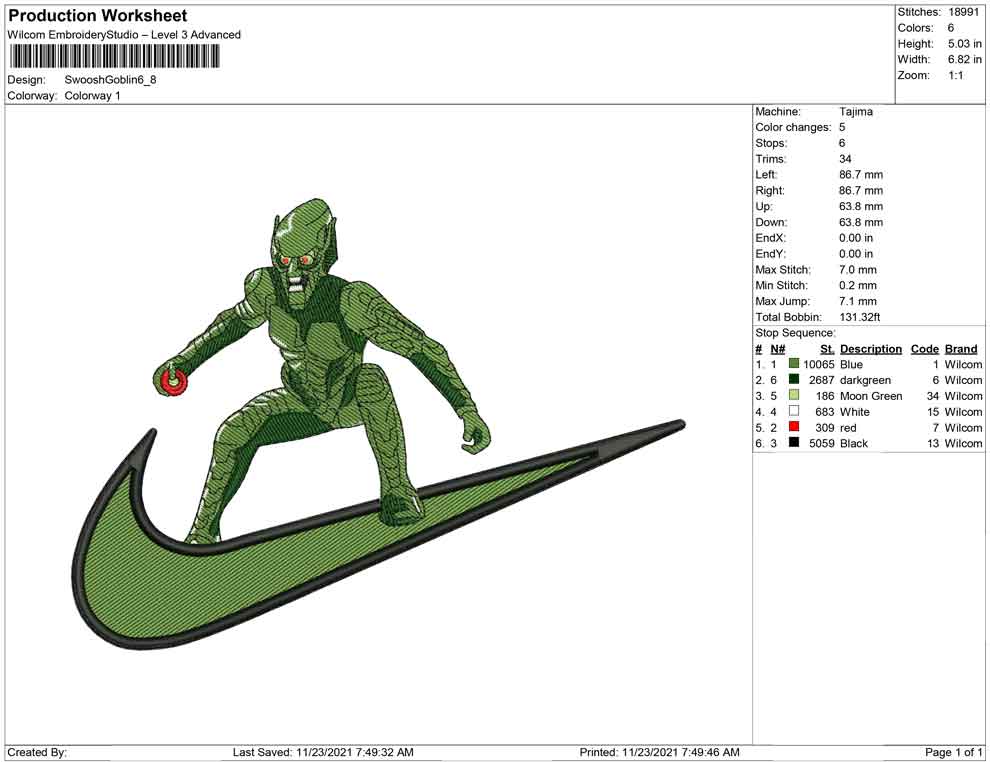Click the Colors value '6'

pyautogui.click(x=951, y=28)
